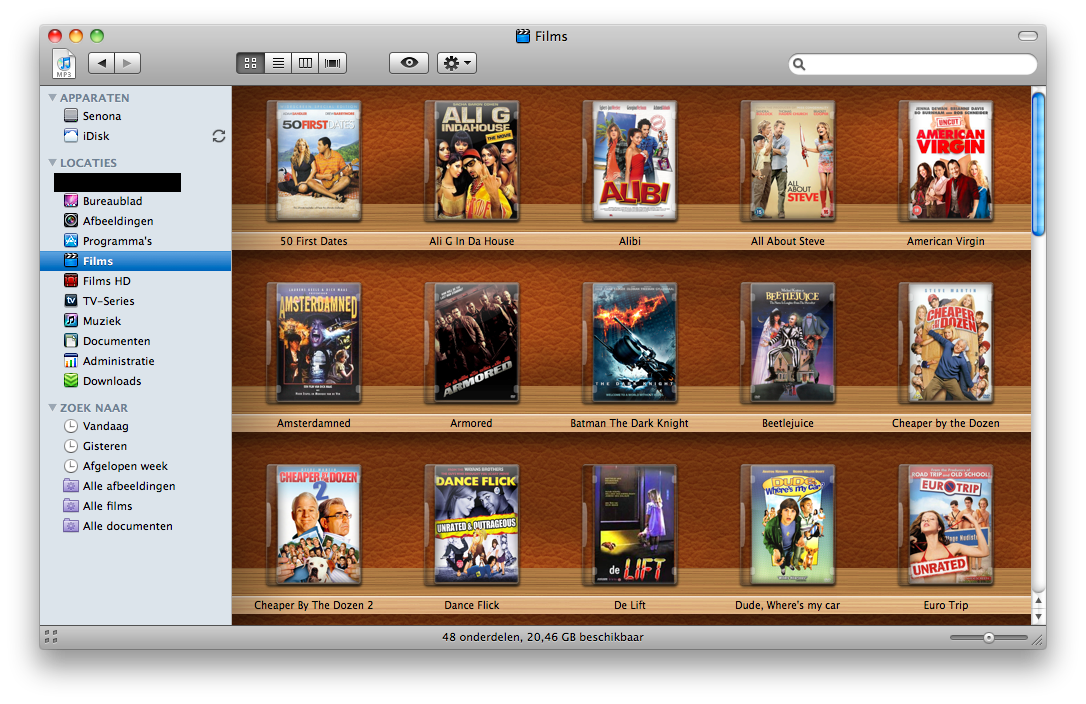
Task: Click the 'Beetlejuice' file name label
Action: coord(787,423)
